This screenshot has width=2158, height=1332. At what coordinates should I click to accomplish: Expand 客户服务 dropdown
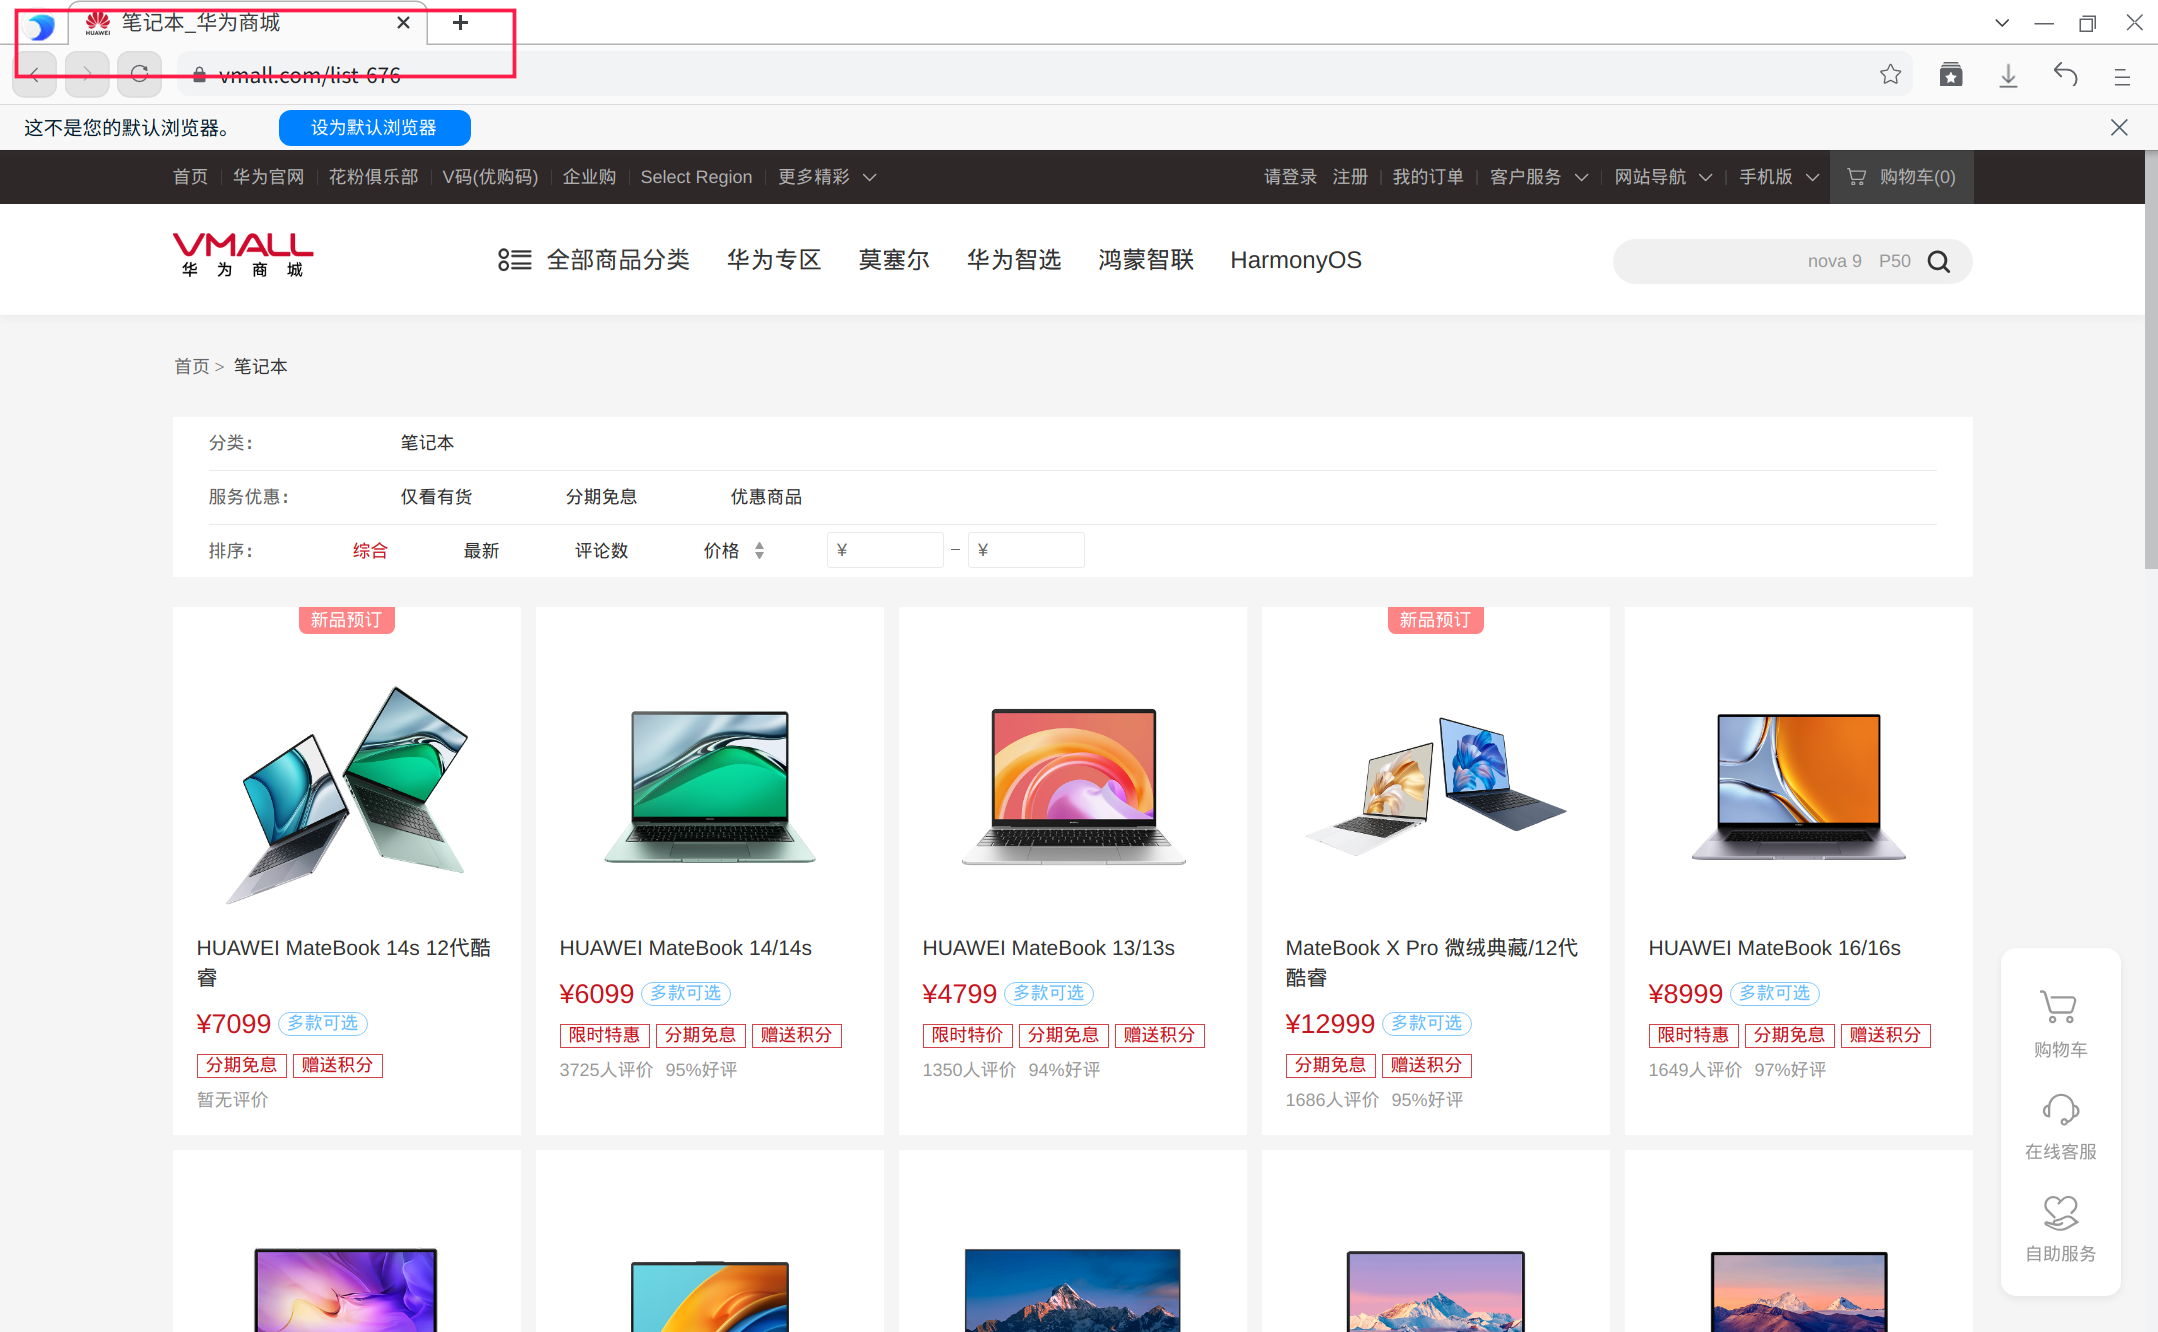1538,177
